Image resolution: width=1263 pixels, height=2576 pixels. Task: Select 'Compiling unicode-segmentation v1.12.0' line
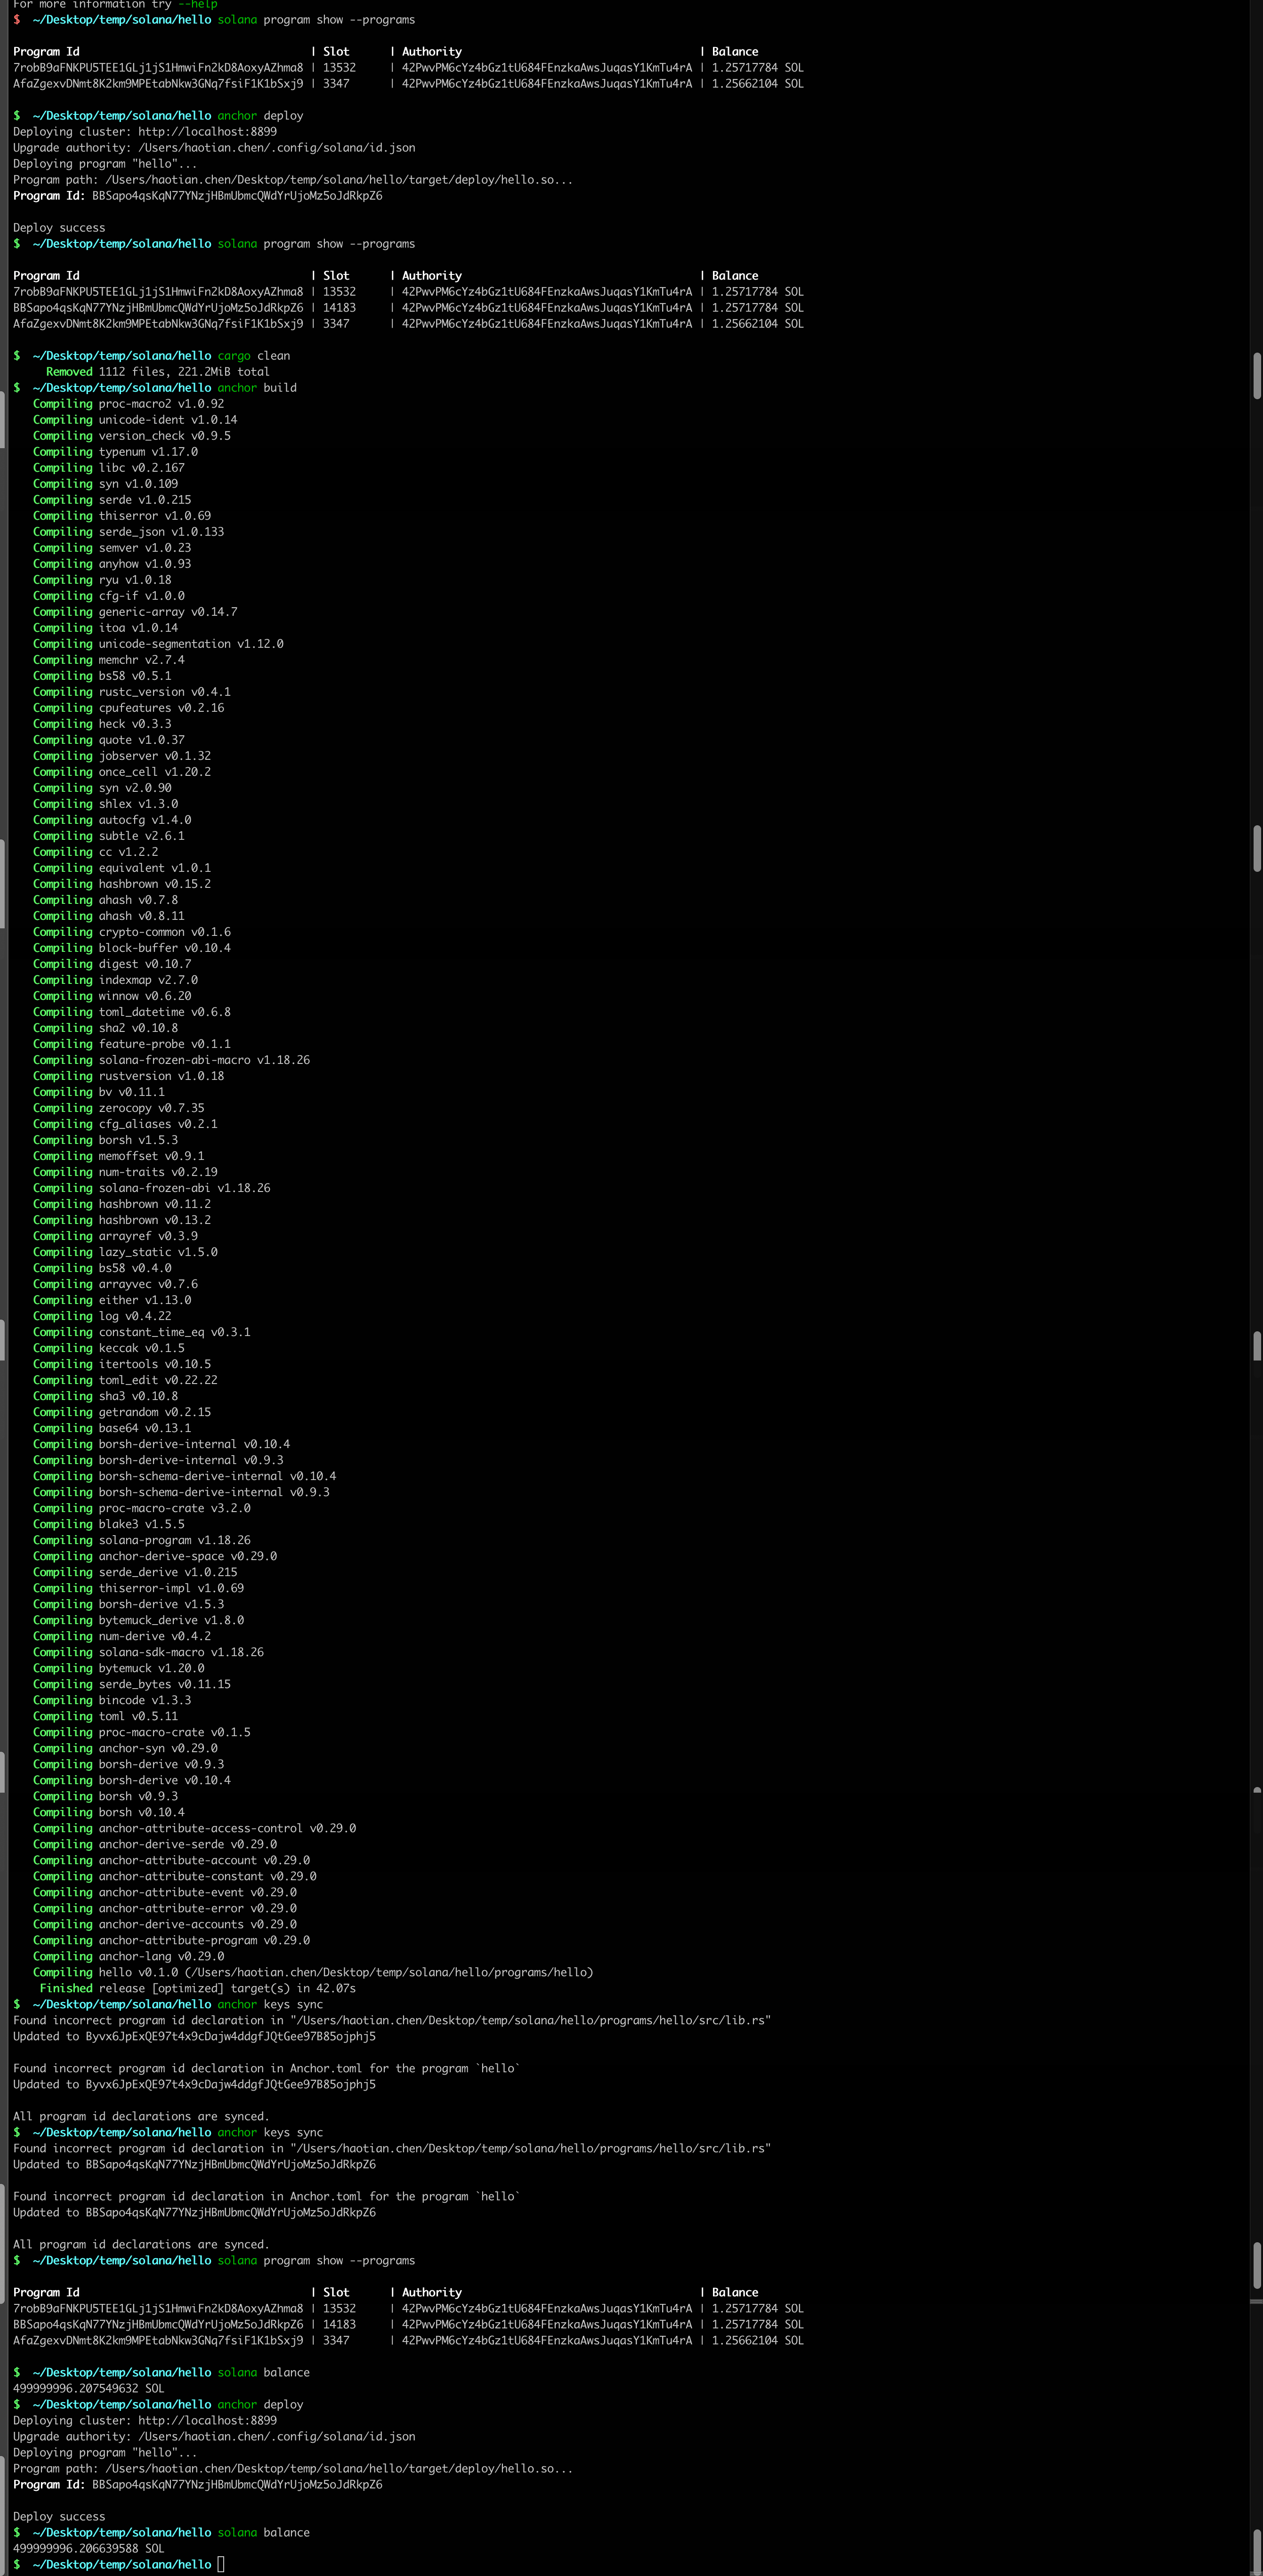pos(158,644)
